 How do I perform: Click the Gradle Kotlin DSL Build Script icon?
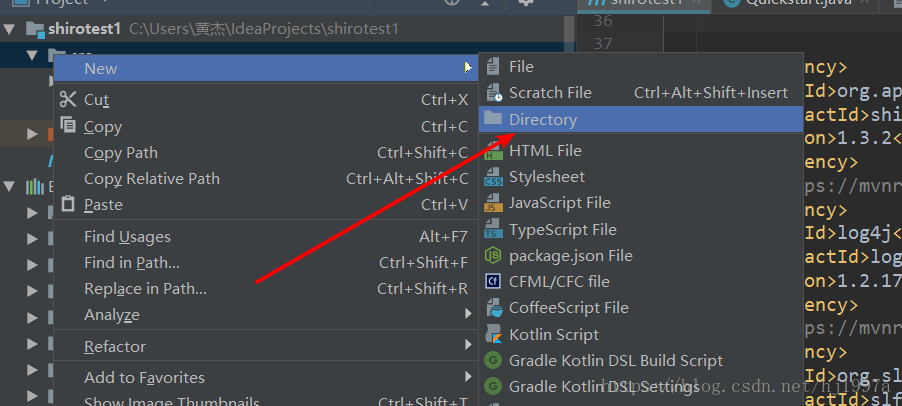(493, 361)
